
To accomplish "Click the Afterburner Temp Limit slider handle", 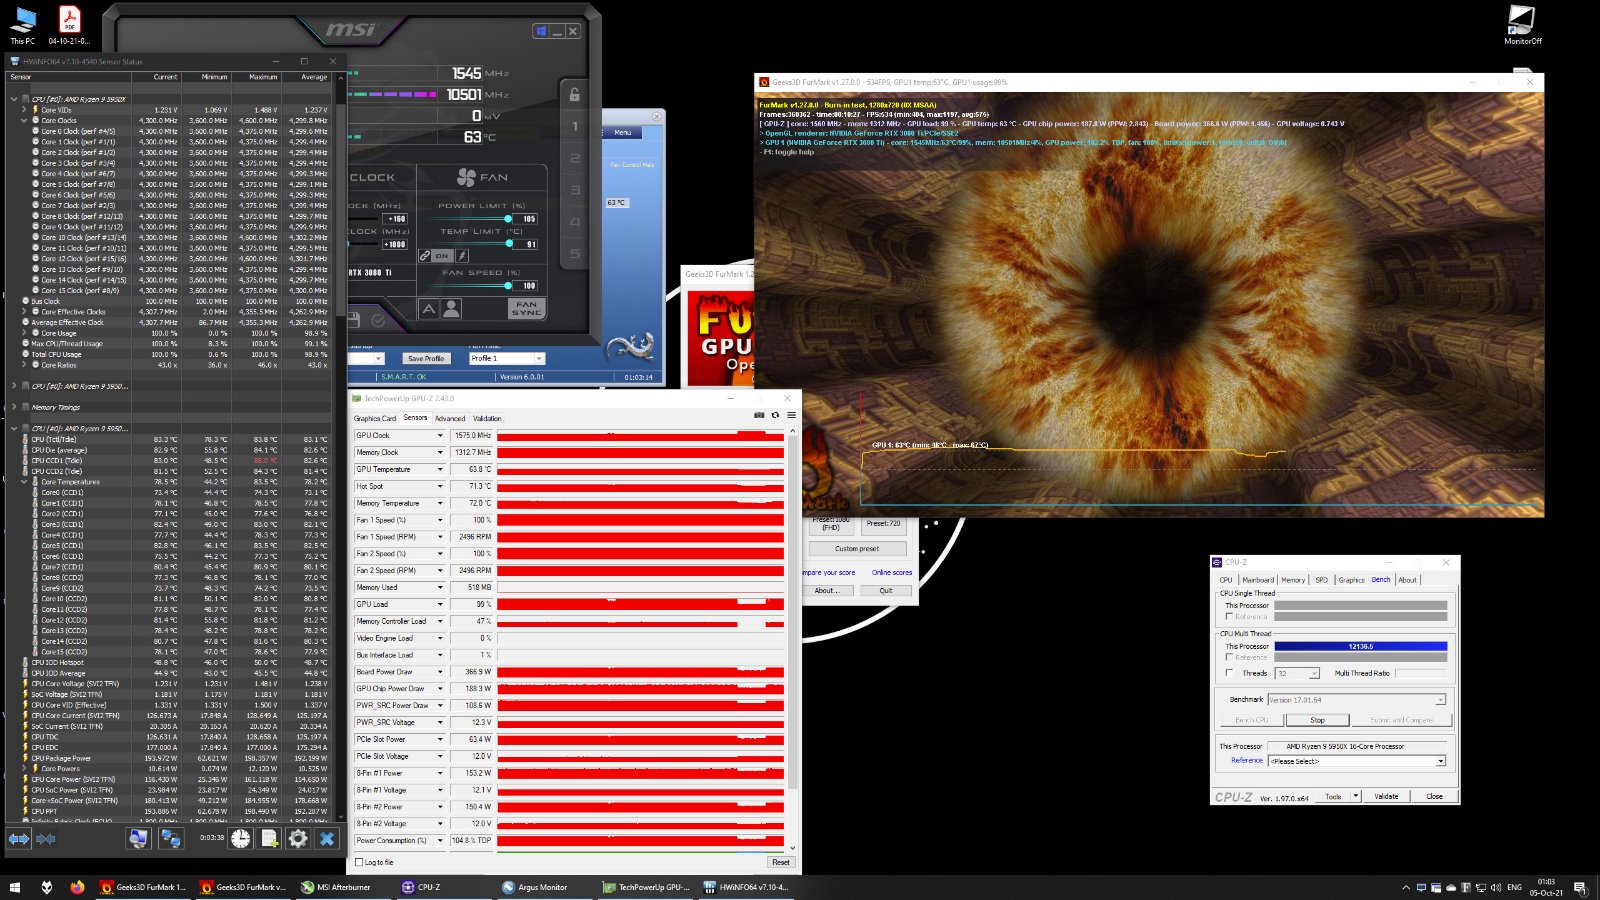I will pyautogui.click(x=509, y=243).
